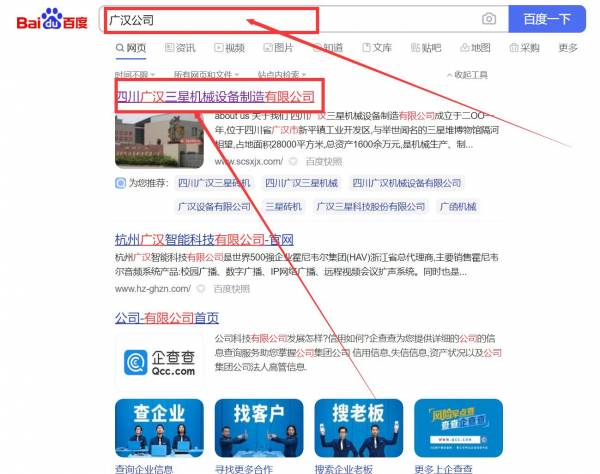
Task: Click the 搜老板 image tile
Action: [x=351, y=429]
